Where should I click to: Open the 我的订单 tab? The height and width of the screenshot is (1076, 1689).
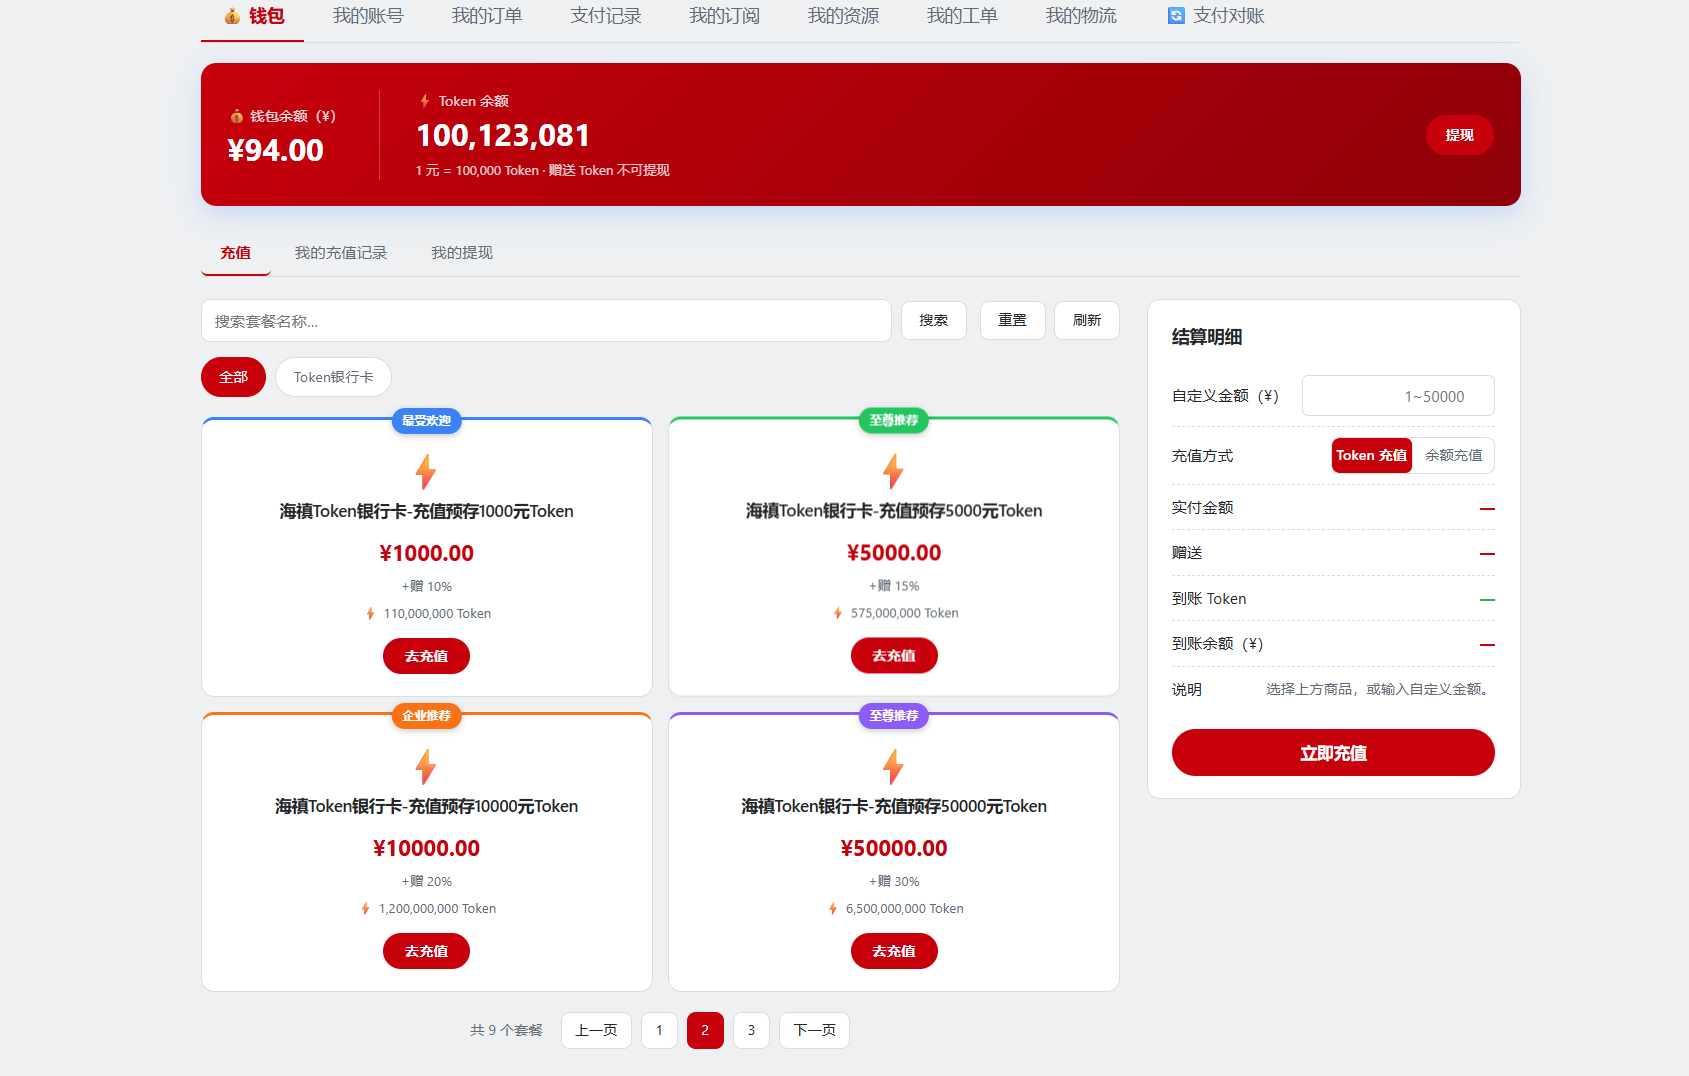(x=487, y=16)
